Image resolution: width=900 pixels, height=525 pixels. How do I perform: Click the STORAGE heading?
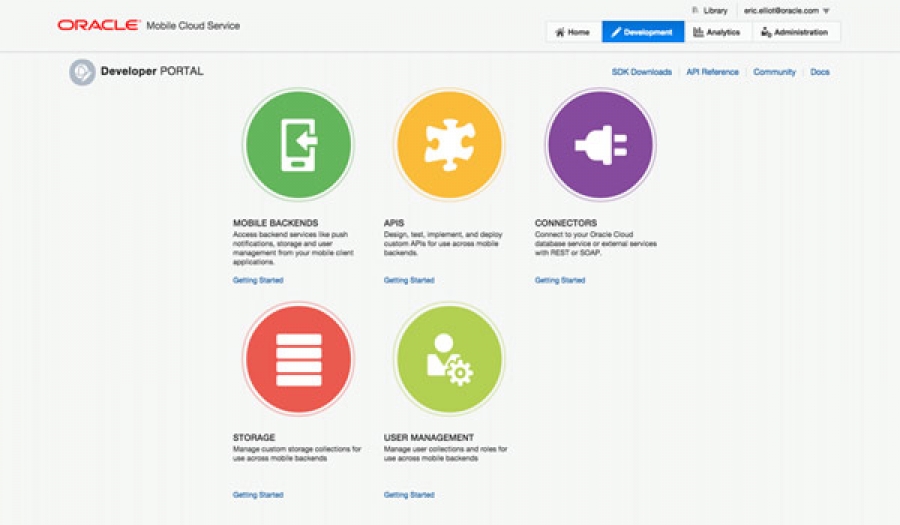coord(254,437)
